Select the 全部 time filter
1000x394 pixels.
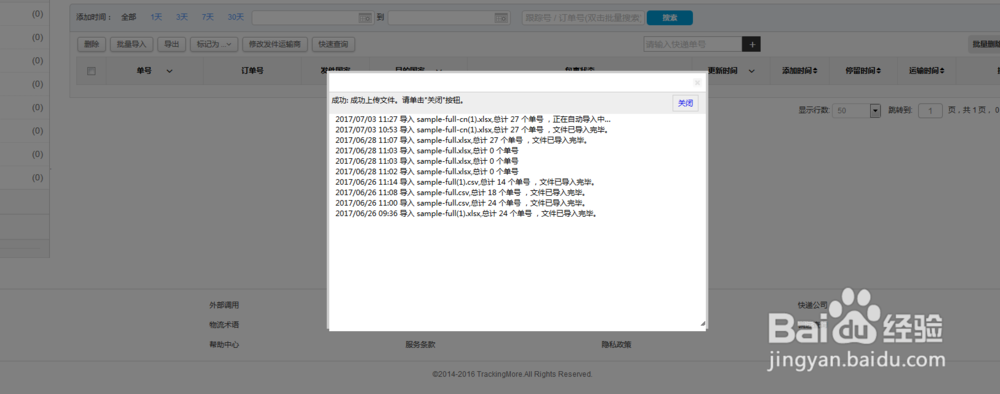(x=128, y=18)
